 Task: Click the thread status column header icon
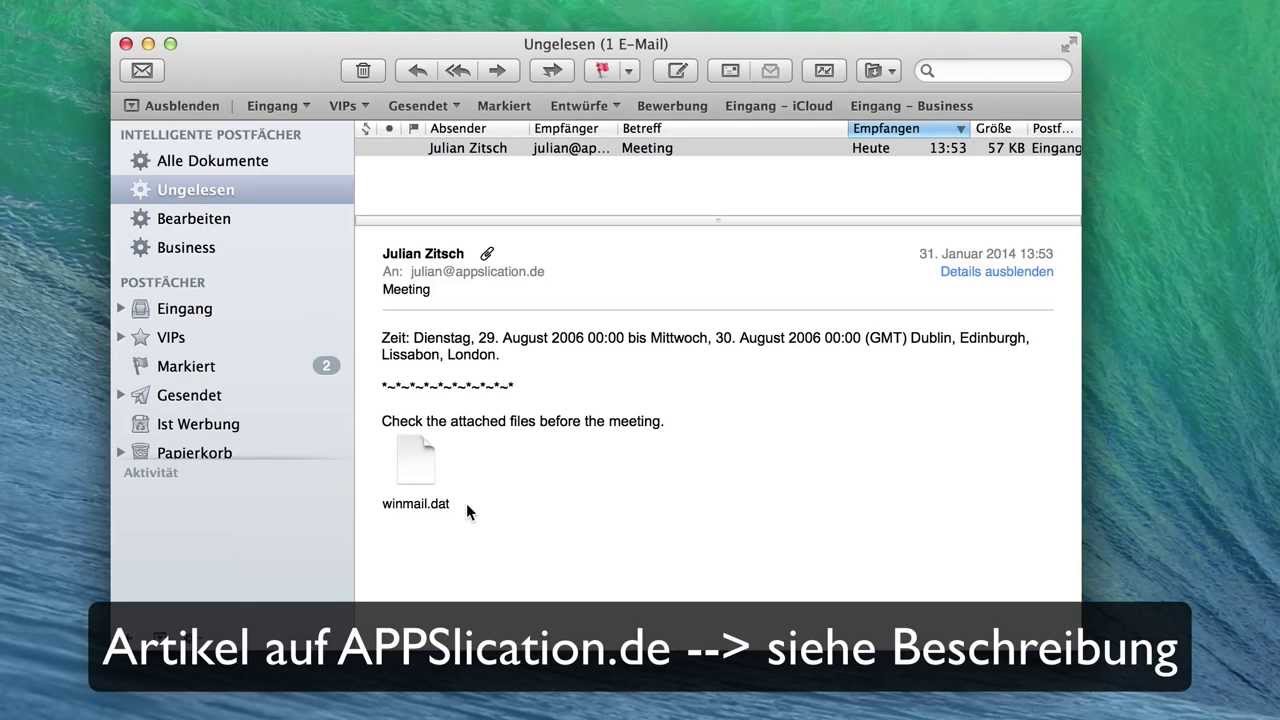point(366,129)
